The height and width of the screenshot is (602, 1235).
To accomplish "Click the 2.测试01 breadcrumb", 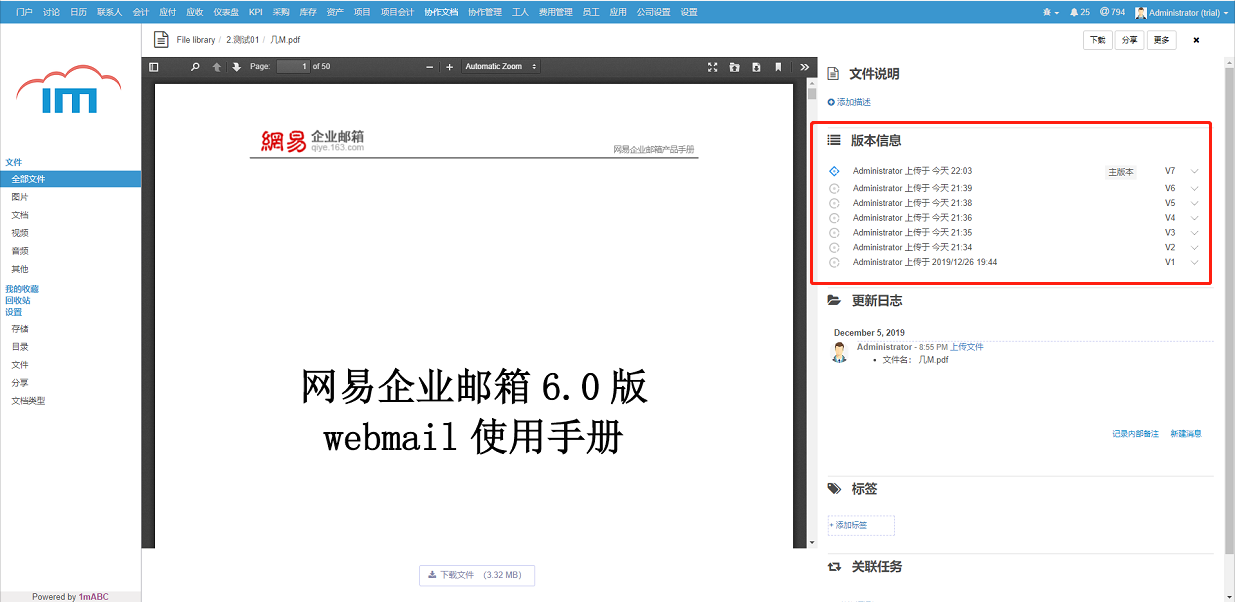I will point(243,40).
